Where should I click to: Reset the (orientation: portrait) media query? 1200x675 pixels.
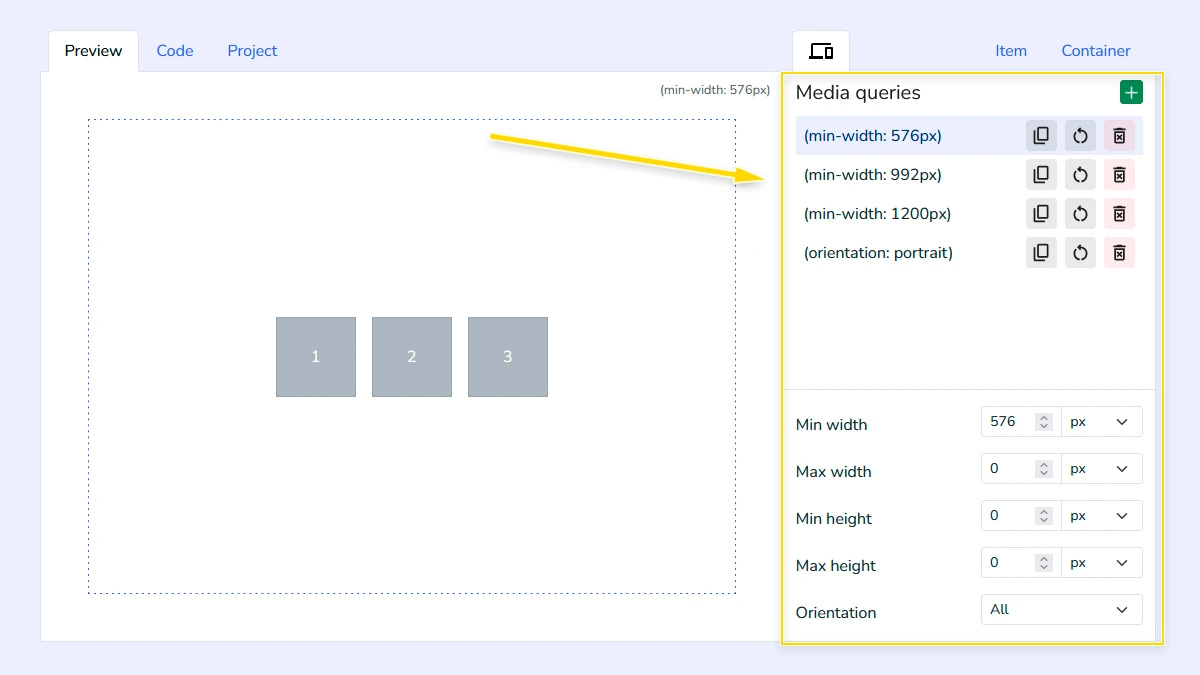click(1080, 252)
